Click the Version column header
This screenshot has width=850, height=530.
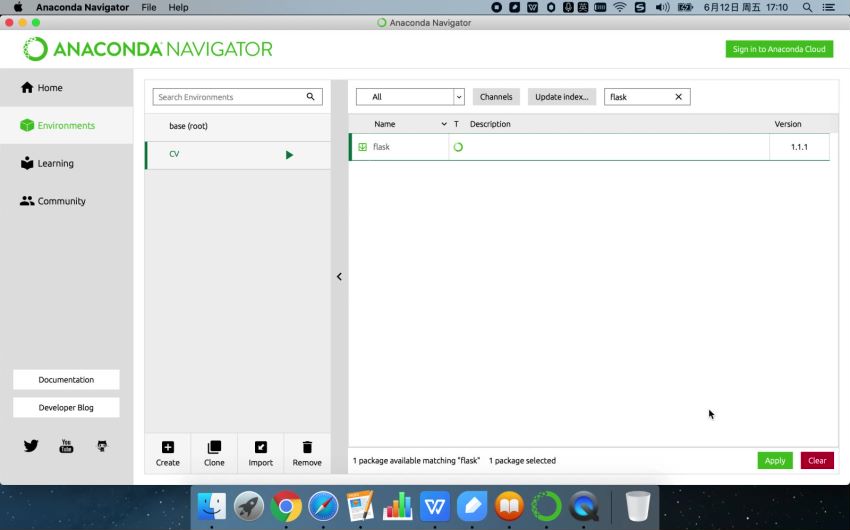click(x=788, y=124)
